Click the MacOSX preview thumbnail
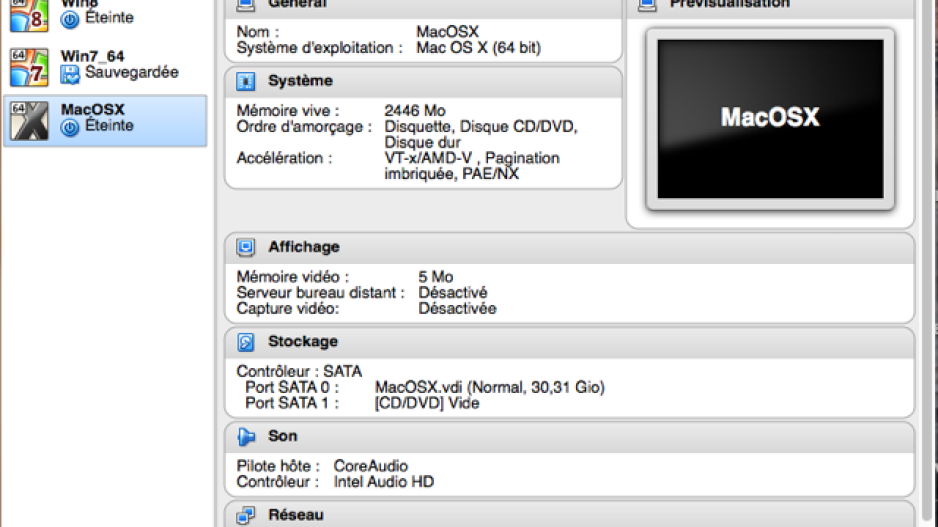Viewport: 938px width, 527px height. click(x=770, y=119)
